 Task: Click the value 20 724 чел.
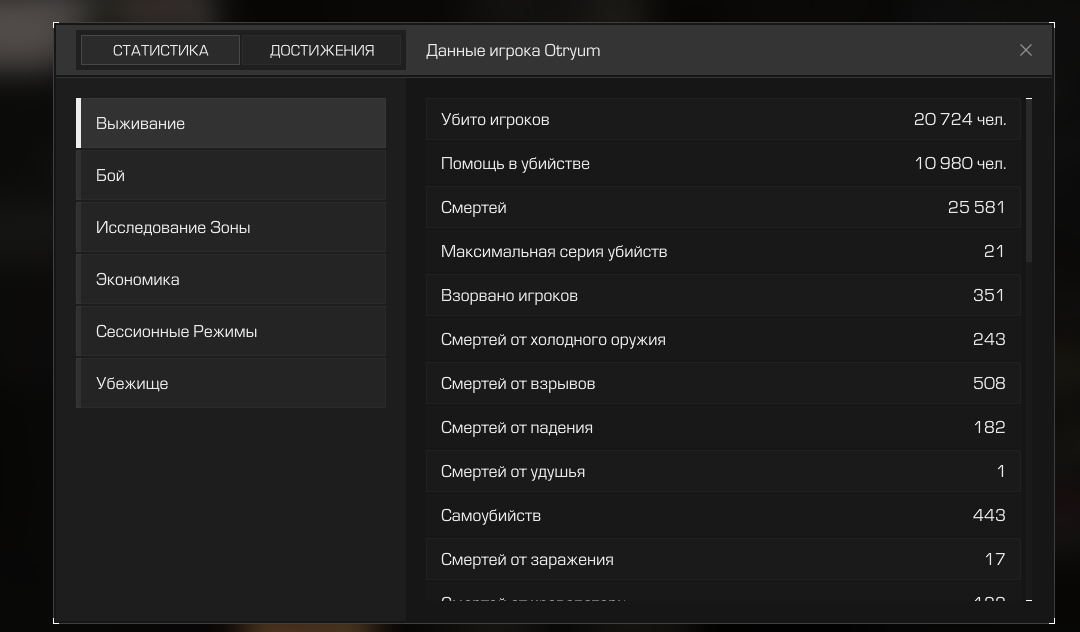pos(960,119)
